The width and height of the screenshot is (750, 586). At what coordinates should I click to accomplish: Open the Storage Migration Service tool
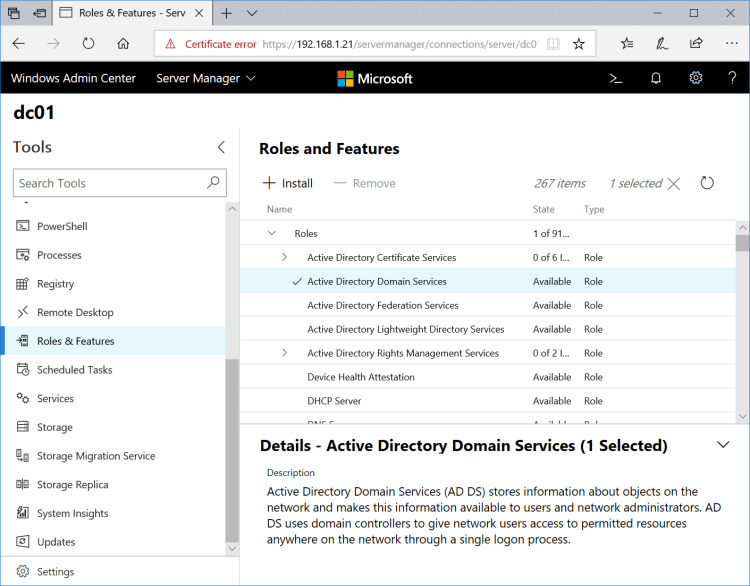click(x=95, y=456)
